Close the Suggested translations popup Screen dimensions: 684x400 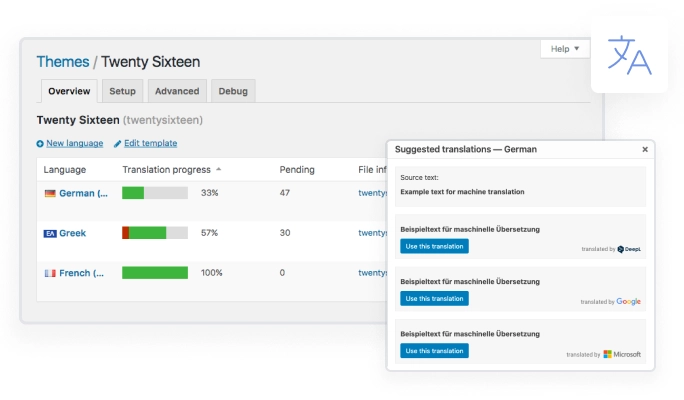coord(644,149)
